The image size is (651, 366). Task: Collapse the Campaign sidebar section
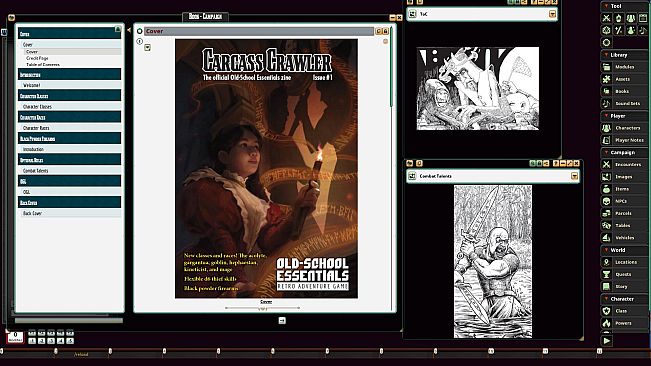[x=624, y=152]
